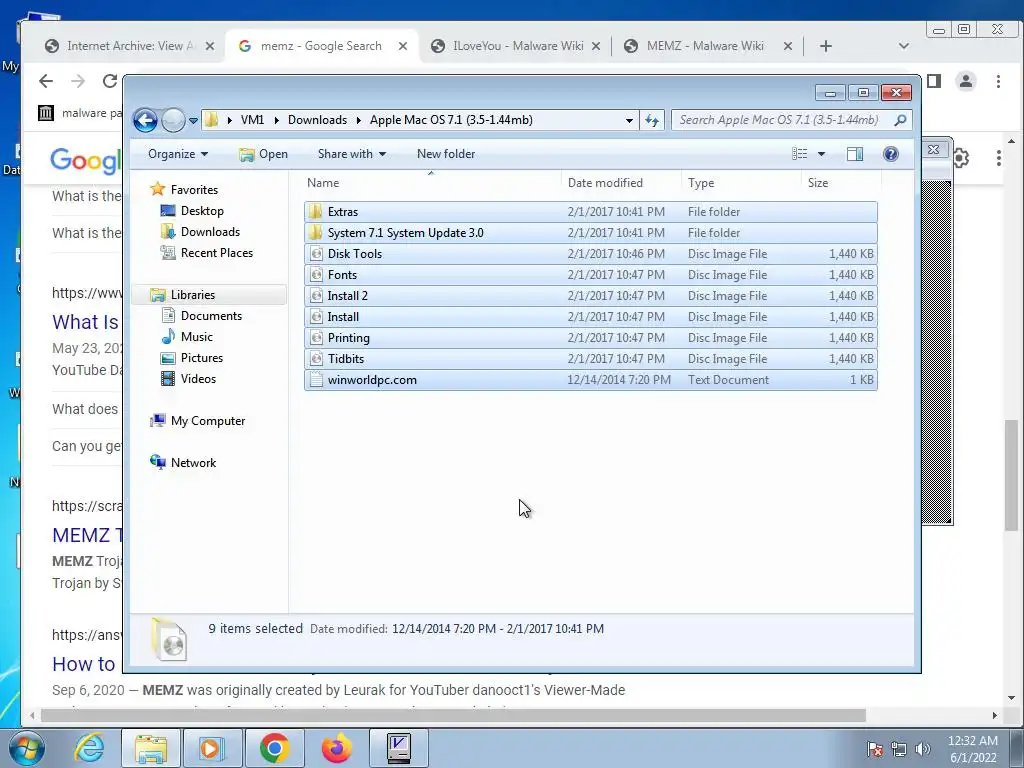The height and width of the screenshot is (768, 1024).
Task: Open Recent Places in navigation pane
Action: 216,253
